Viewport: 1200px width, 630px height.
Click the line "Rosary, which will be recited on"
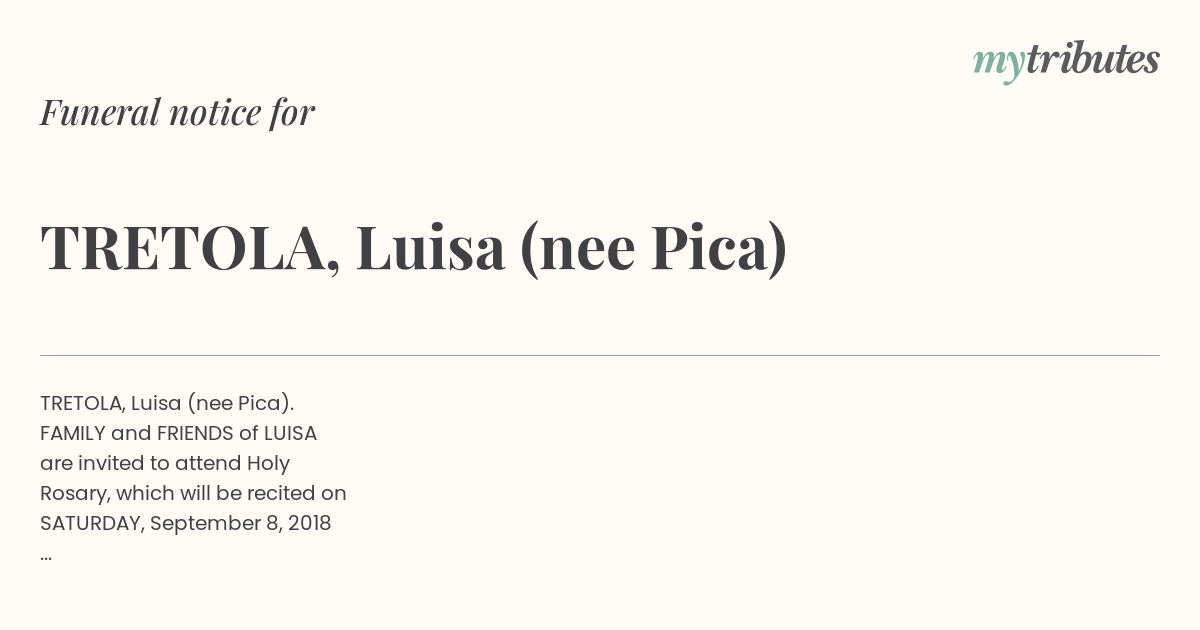click(x=193, y=493)
